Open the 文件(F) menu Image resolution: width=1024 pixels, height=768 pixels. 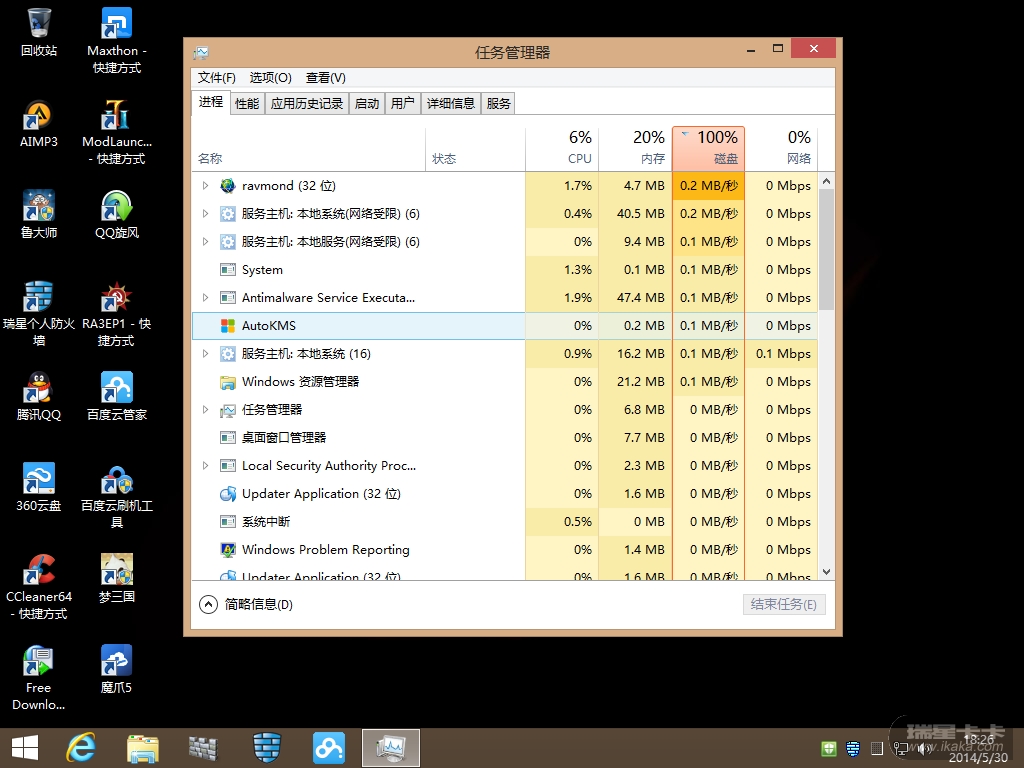click(x=216, y=78)
